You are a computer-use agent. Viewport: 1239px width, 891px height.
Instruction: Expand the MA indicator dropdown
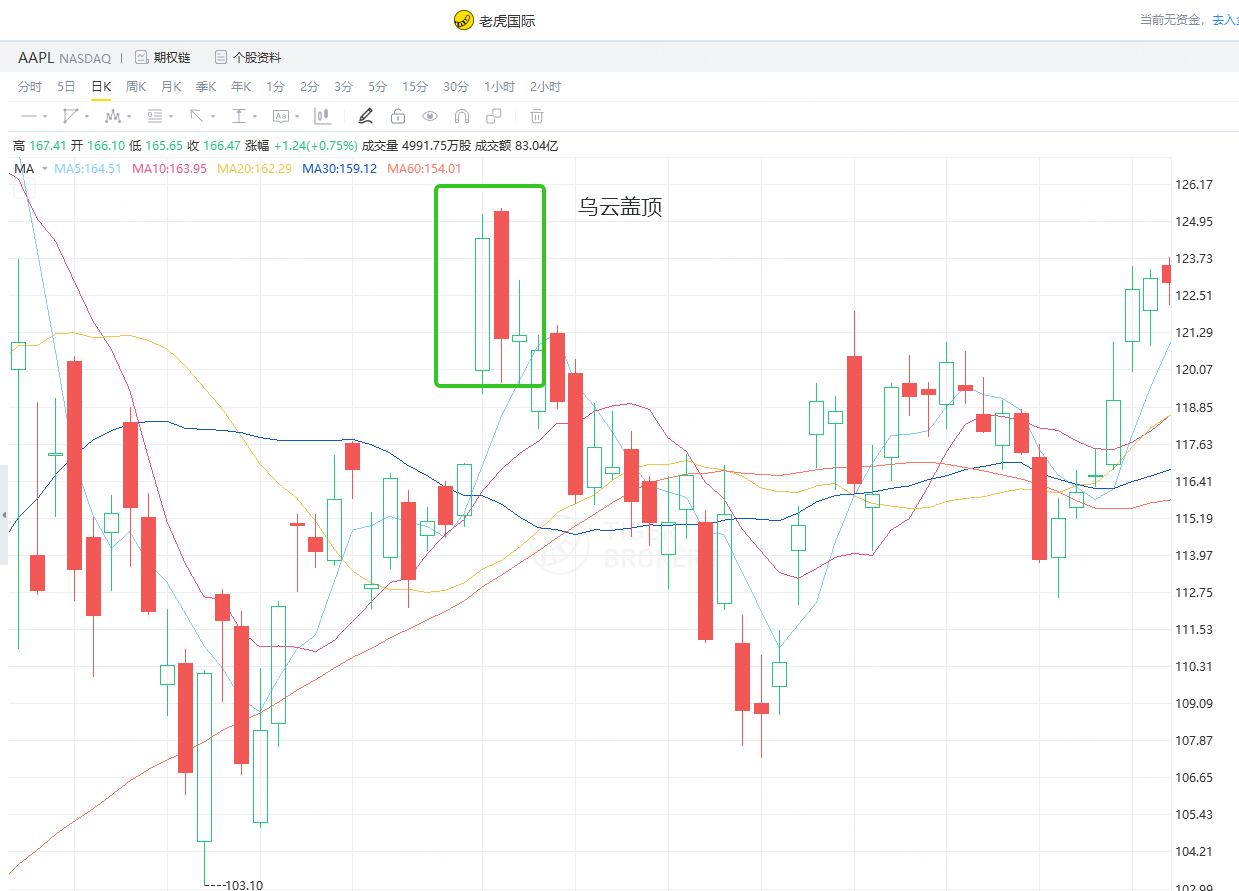[45, 169]
